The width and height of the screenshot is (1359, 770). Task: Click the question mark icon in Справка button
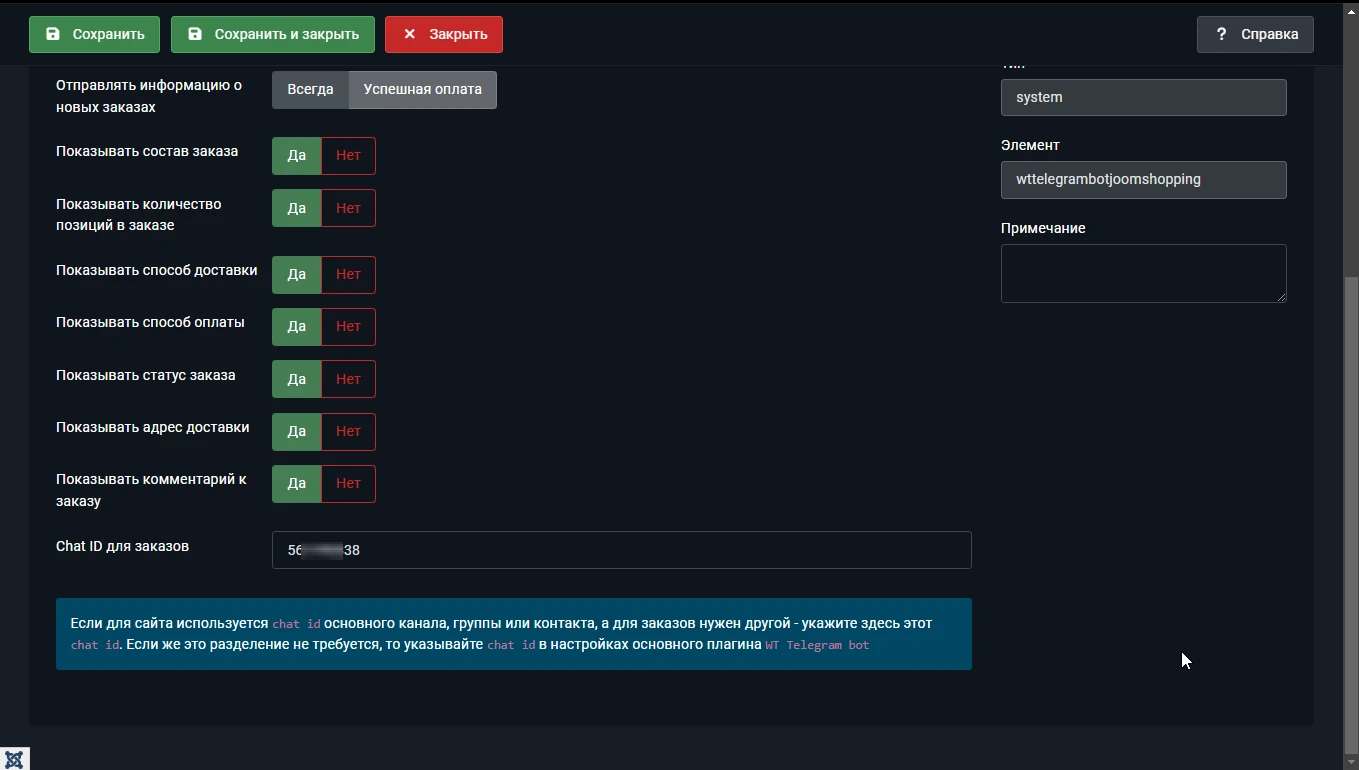pos(1221,34)
